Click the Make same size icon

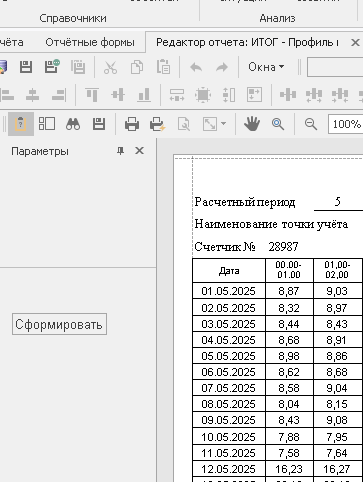pos(203,95)
